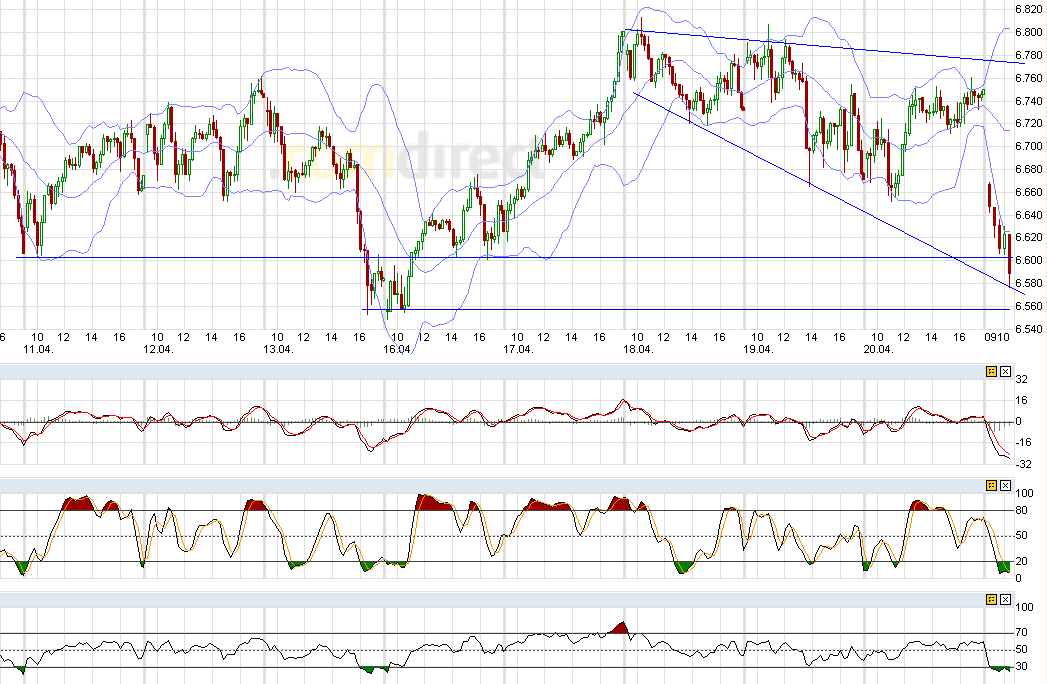Click the 6.620 price axis label
Viewport: 1047px width, 684px height.
point(1028,237)
